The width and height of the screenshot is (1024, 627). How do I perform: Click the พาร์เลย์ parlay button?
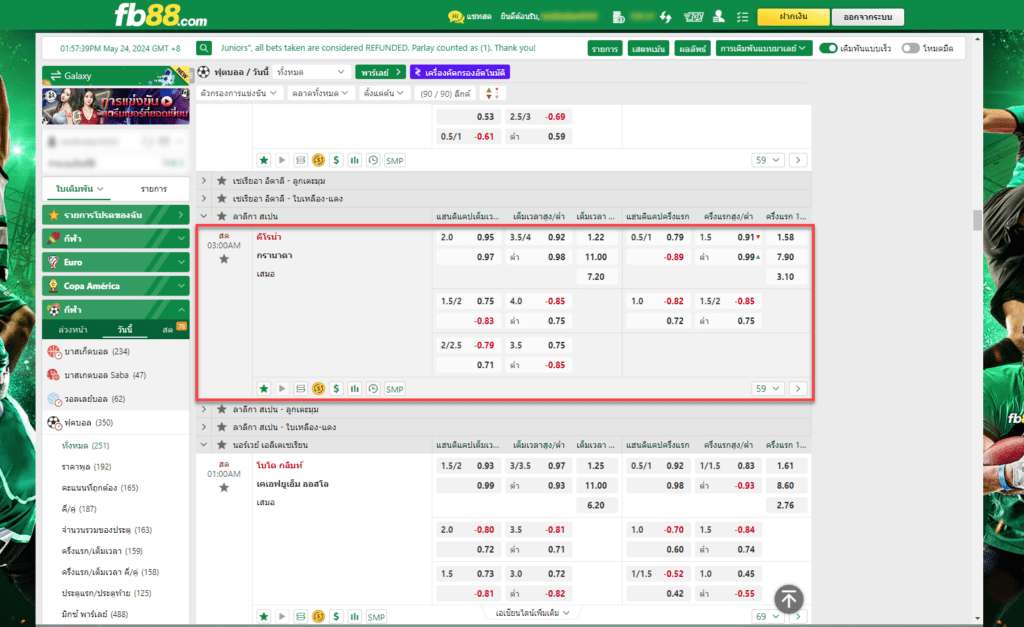coord(380,72)
